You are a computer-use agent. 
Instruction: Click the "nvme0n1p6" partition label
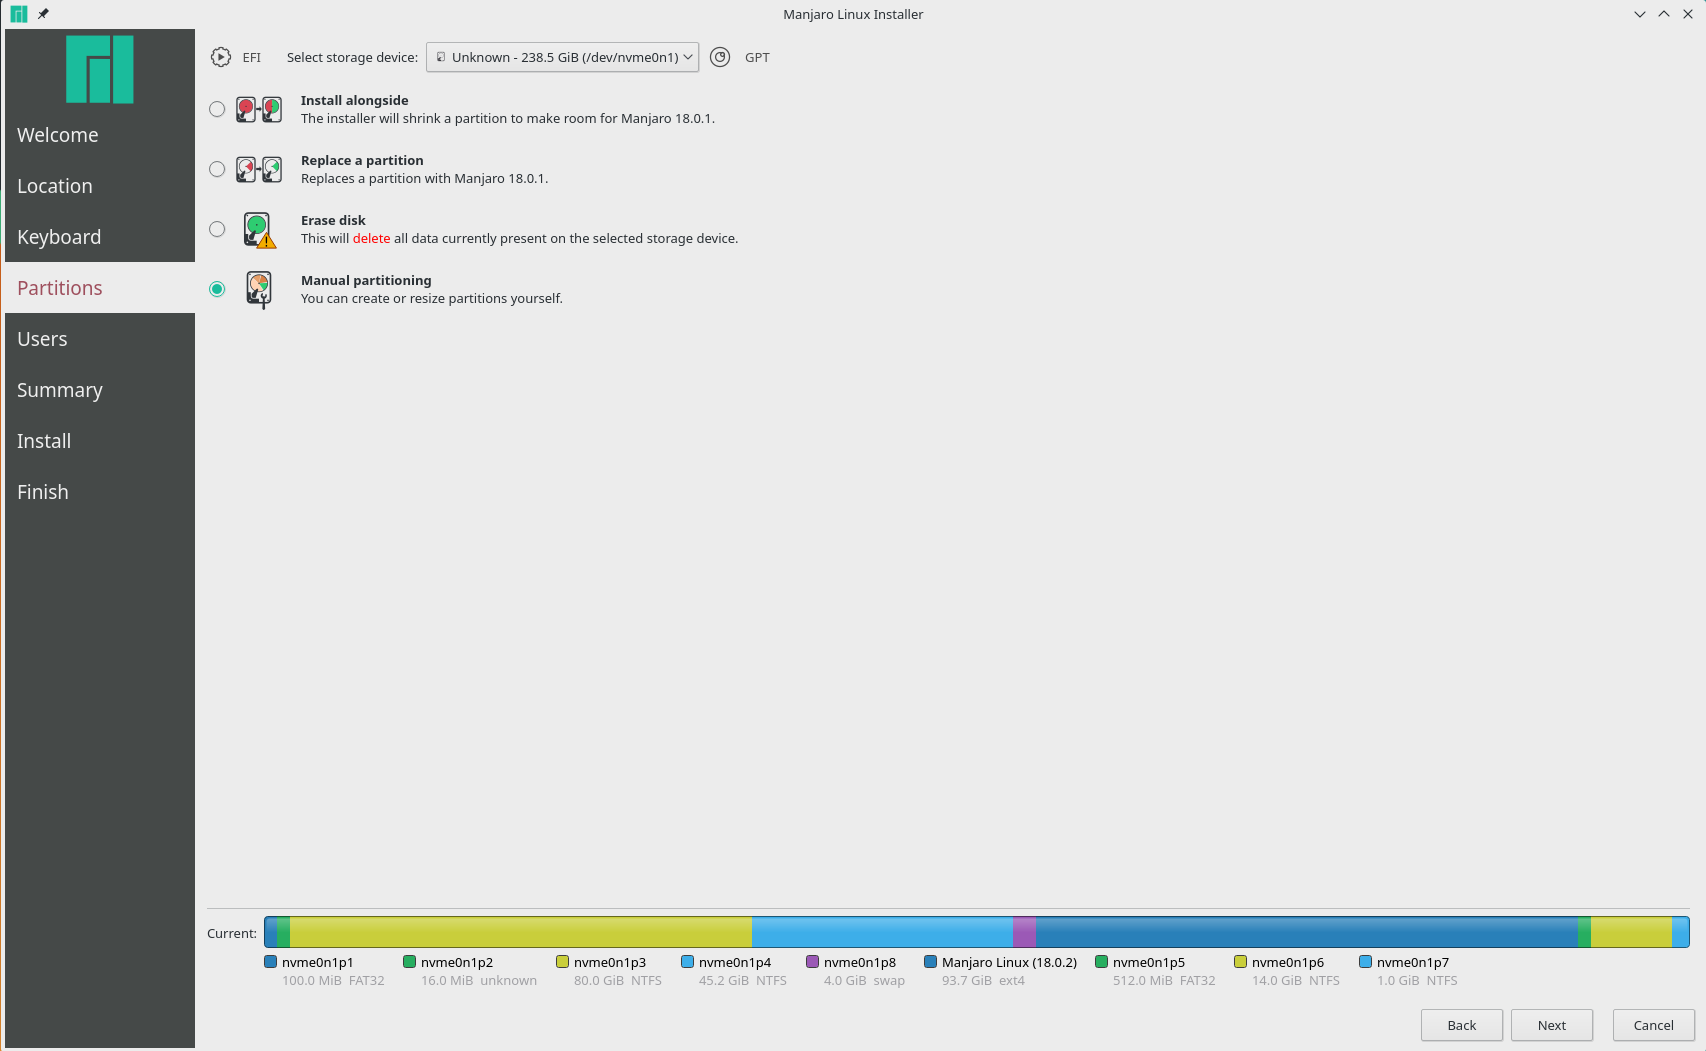point(1288,962)
